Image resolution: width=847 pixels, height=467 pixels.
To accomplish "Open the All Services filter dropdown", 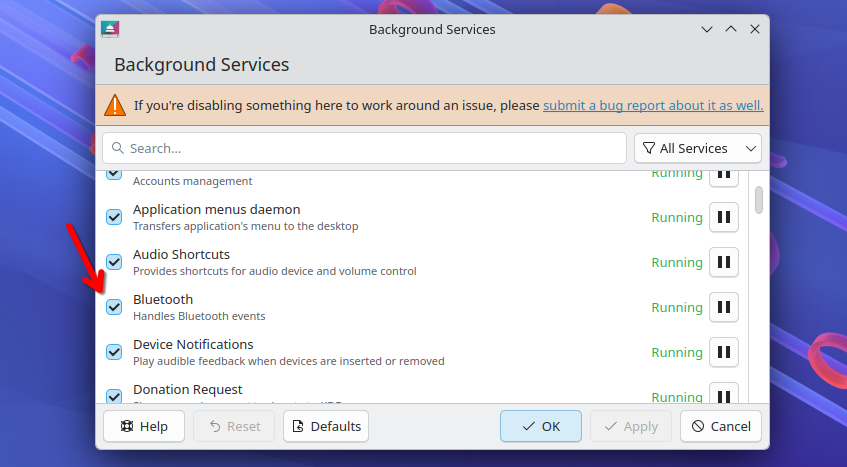I will [698, 148].
